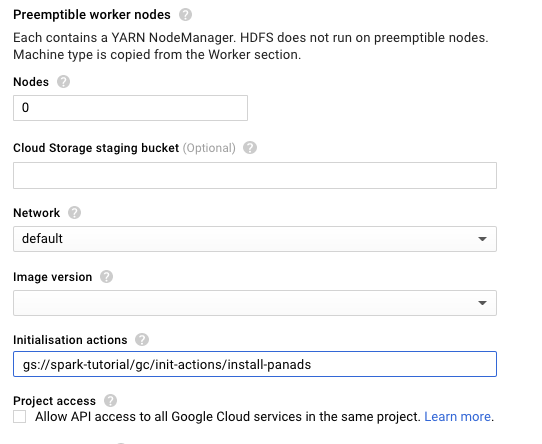Image resolution: width=542 pixels, height=444 pixels.
Task: Click the help icon next to Nodes
Action: coord(63,82)
